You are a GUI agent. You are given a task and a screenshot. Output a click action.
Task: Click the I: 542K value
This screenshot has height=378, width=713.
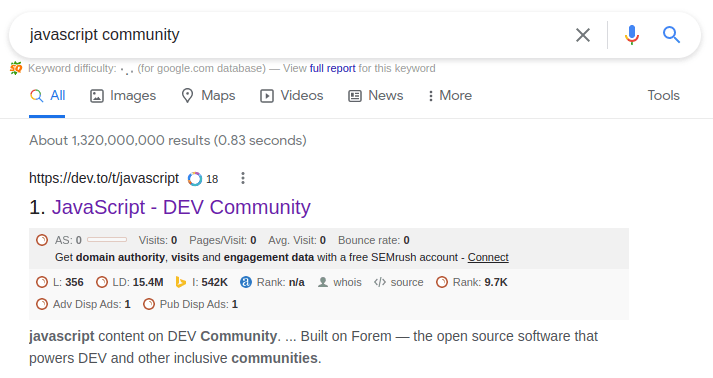pyautogui.click(x=210, y=282)
